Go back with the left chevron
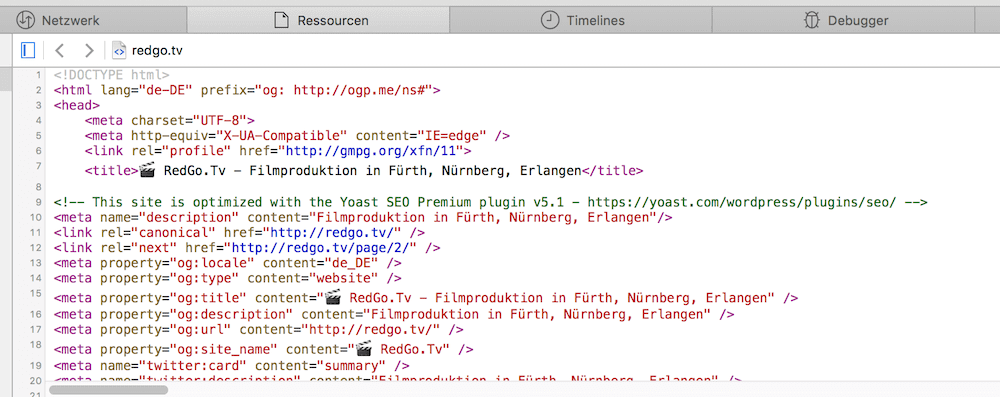 [x=59, y=50]
